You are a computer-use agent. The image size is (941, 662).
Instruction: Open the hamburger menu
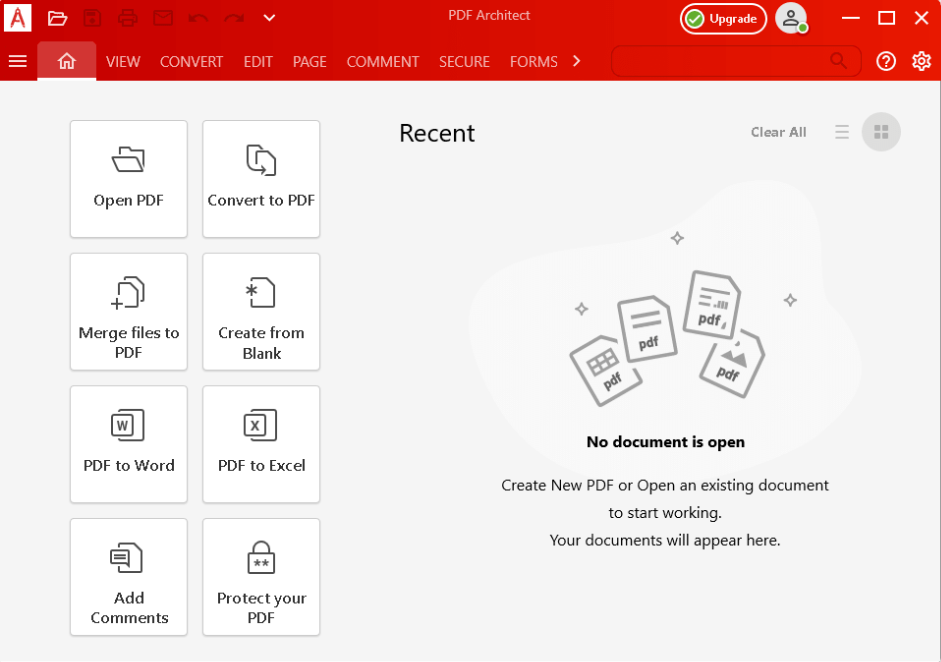[18, 61]
